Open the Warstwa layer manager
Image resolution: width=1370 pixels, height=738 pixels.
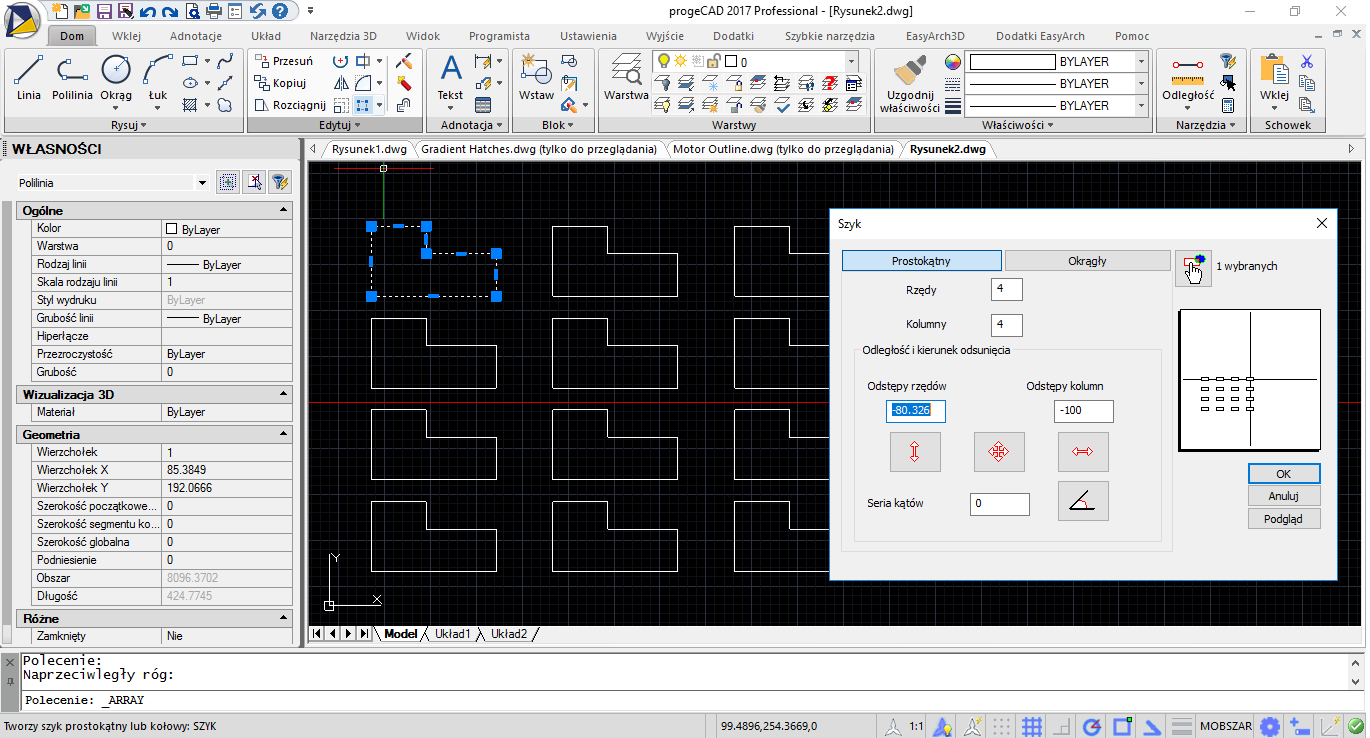point(626,78)
